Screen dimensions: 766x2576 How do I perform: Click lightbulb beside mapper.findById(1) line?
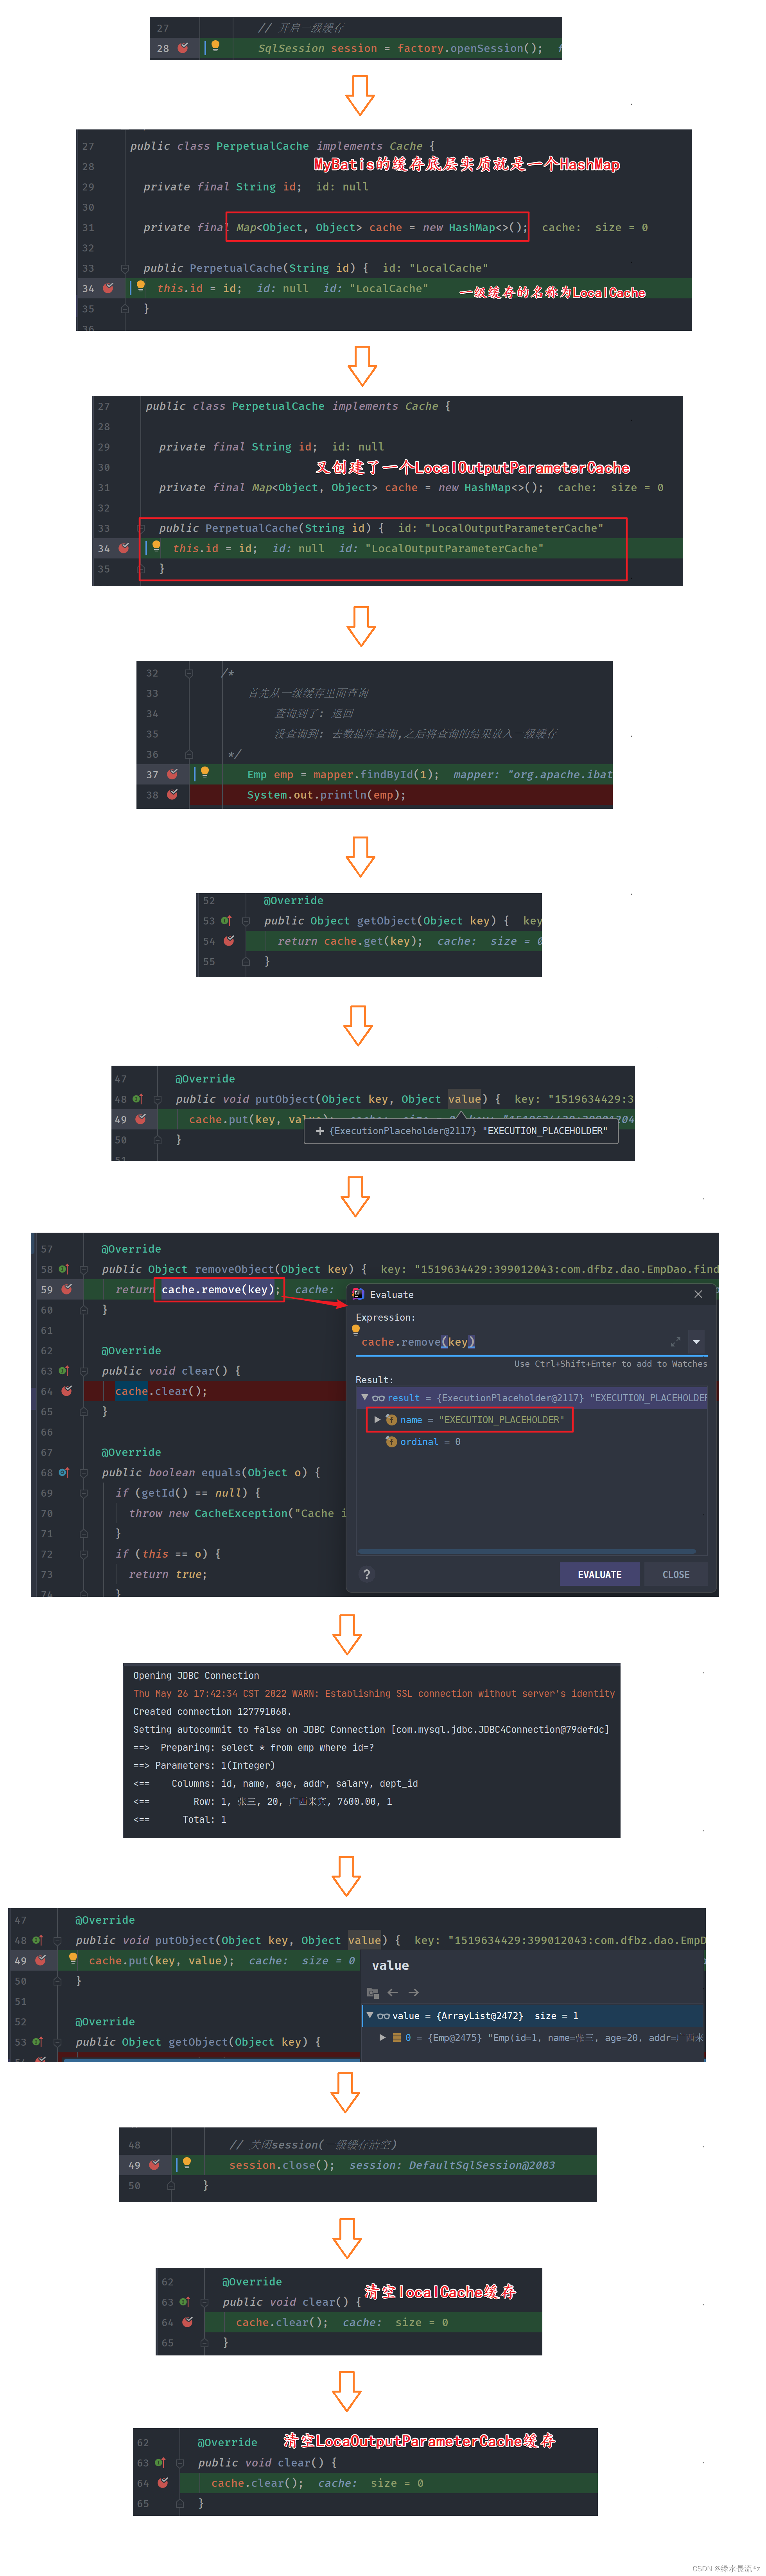205,772
